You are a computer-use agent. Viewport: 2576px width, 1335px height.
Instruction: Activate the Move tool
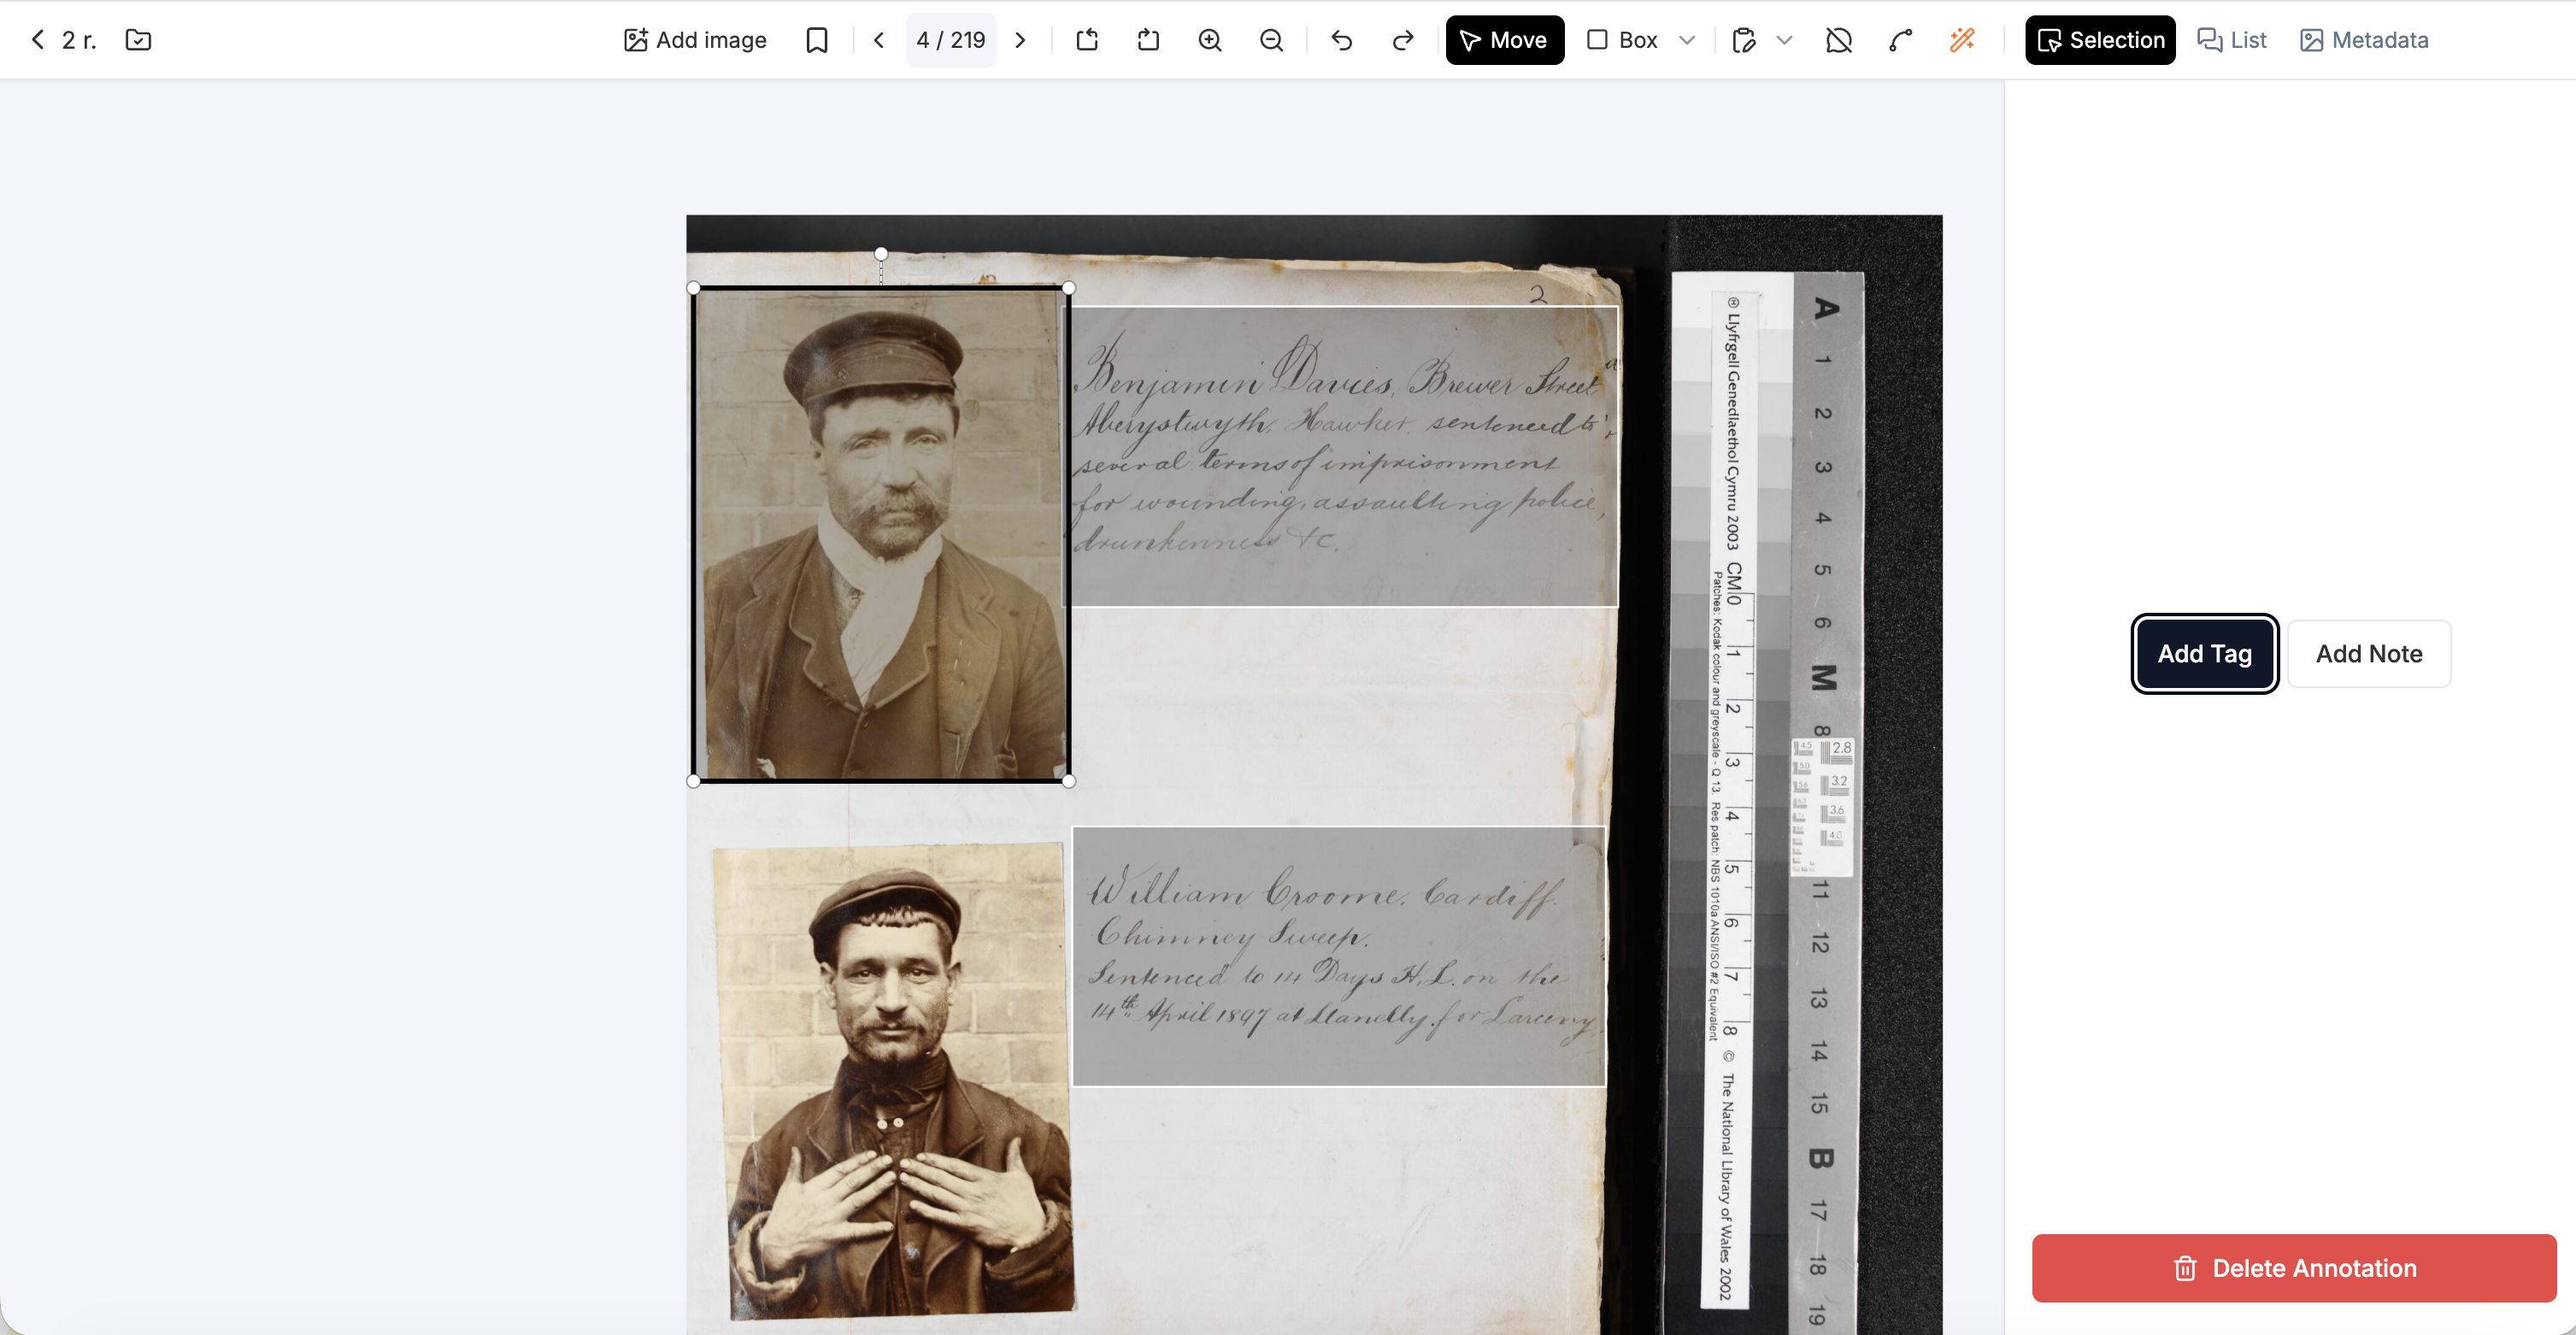[x=1504, y=40]
